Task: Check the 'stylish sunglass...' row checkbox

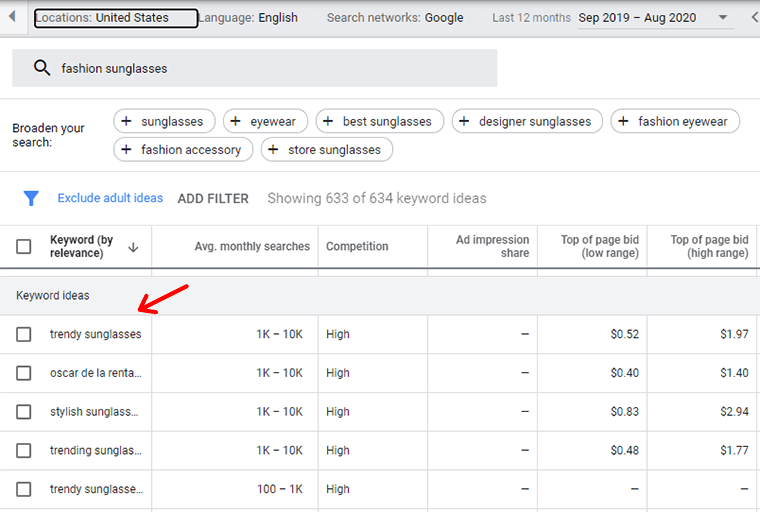Action: point(23,412)
